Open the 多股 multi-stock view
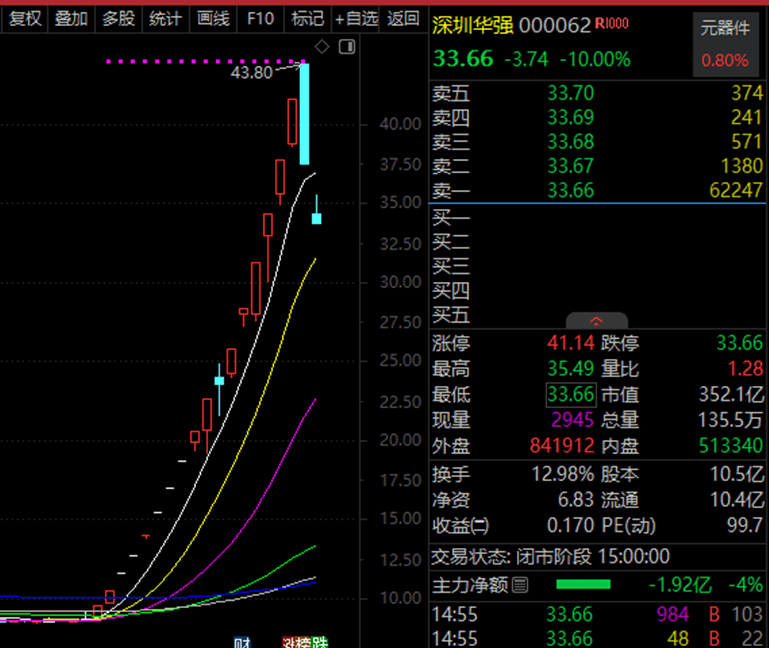Viewport: 769px width, 648px height. (x=118, y=18)
